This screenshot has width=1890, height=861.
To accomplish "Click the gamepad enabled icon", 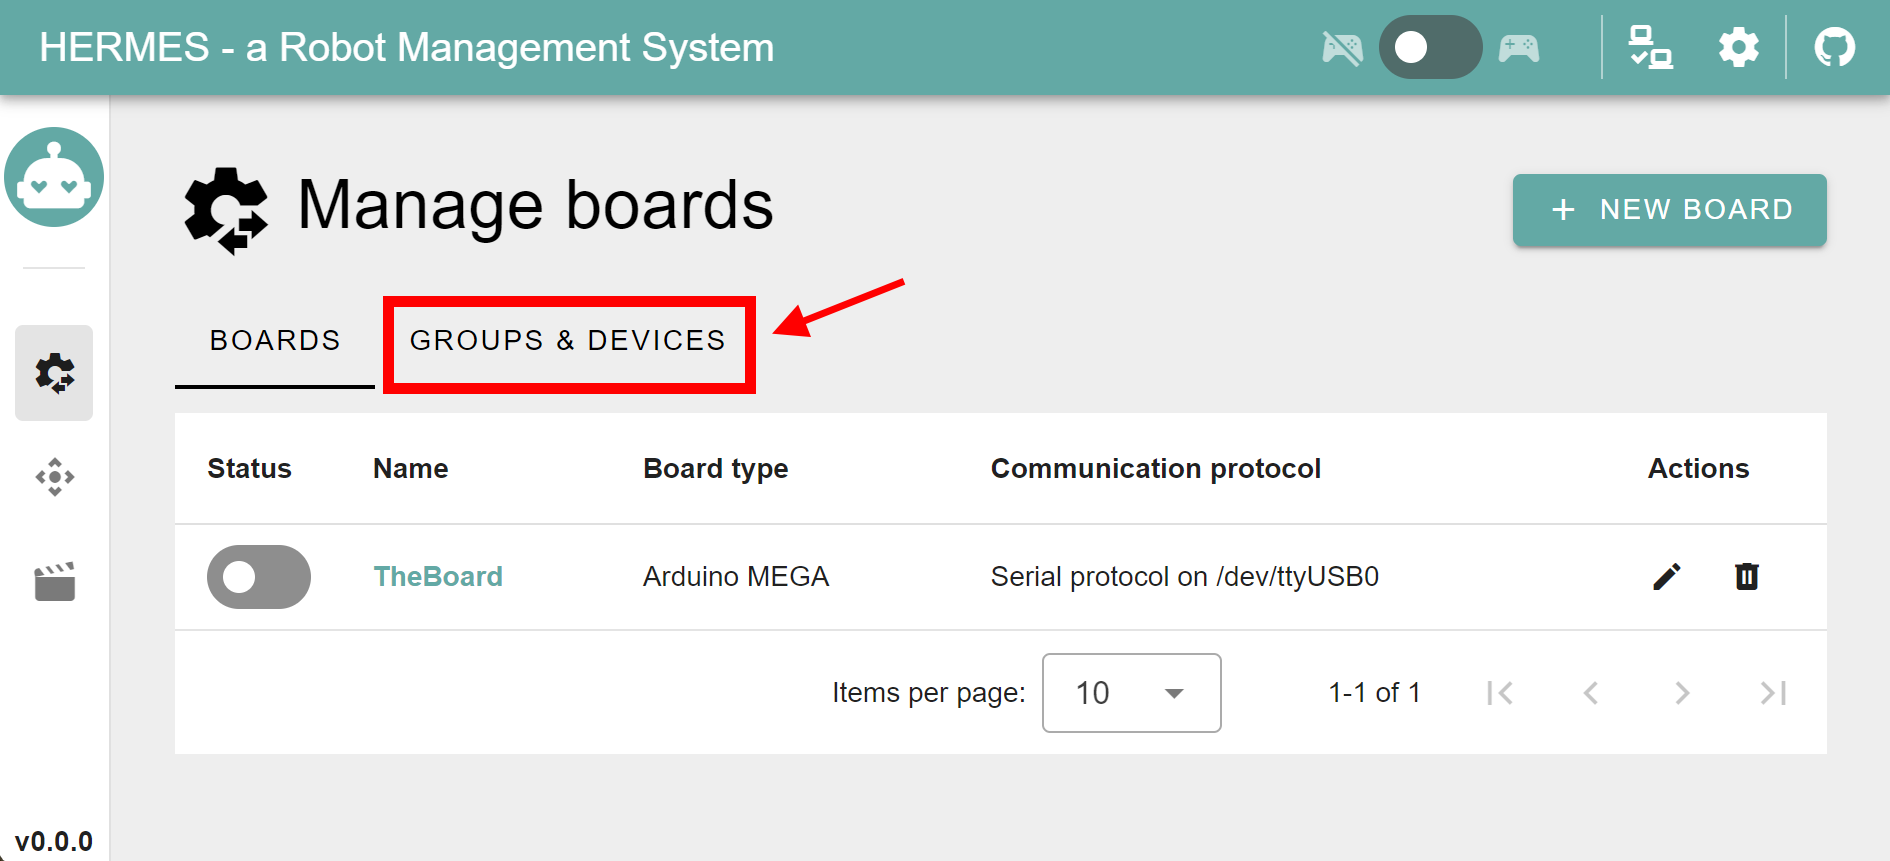I will (1518, 48).
